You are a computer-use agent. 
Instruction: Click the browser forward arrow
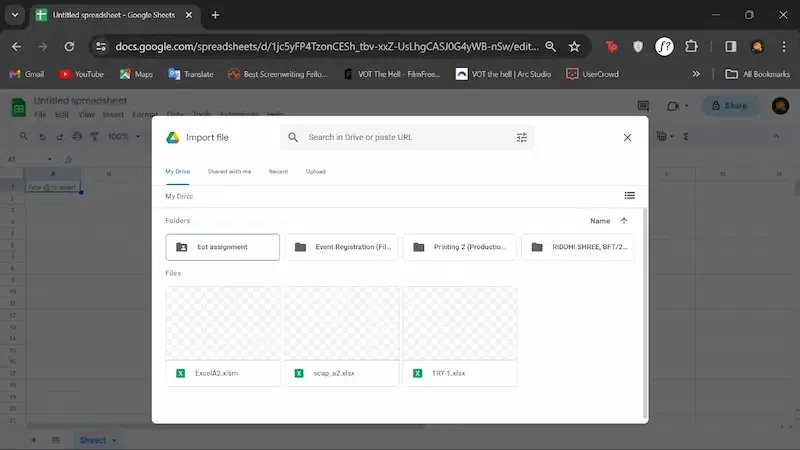42,46
